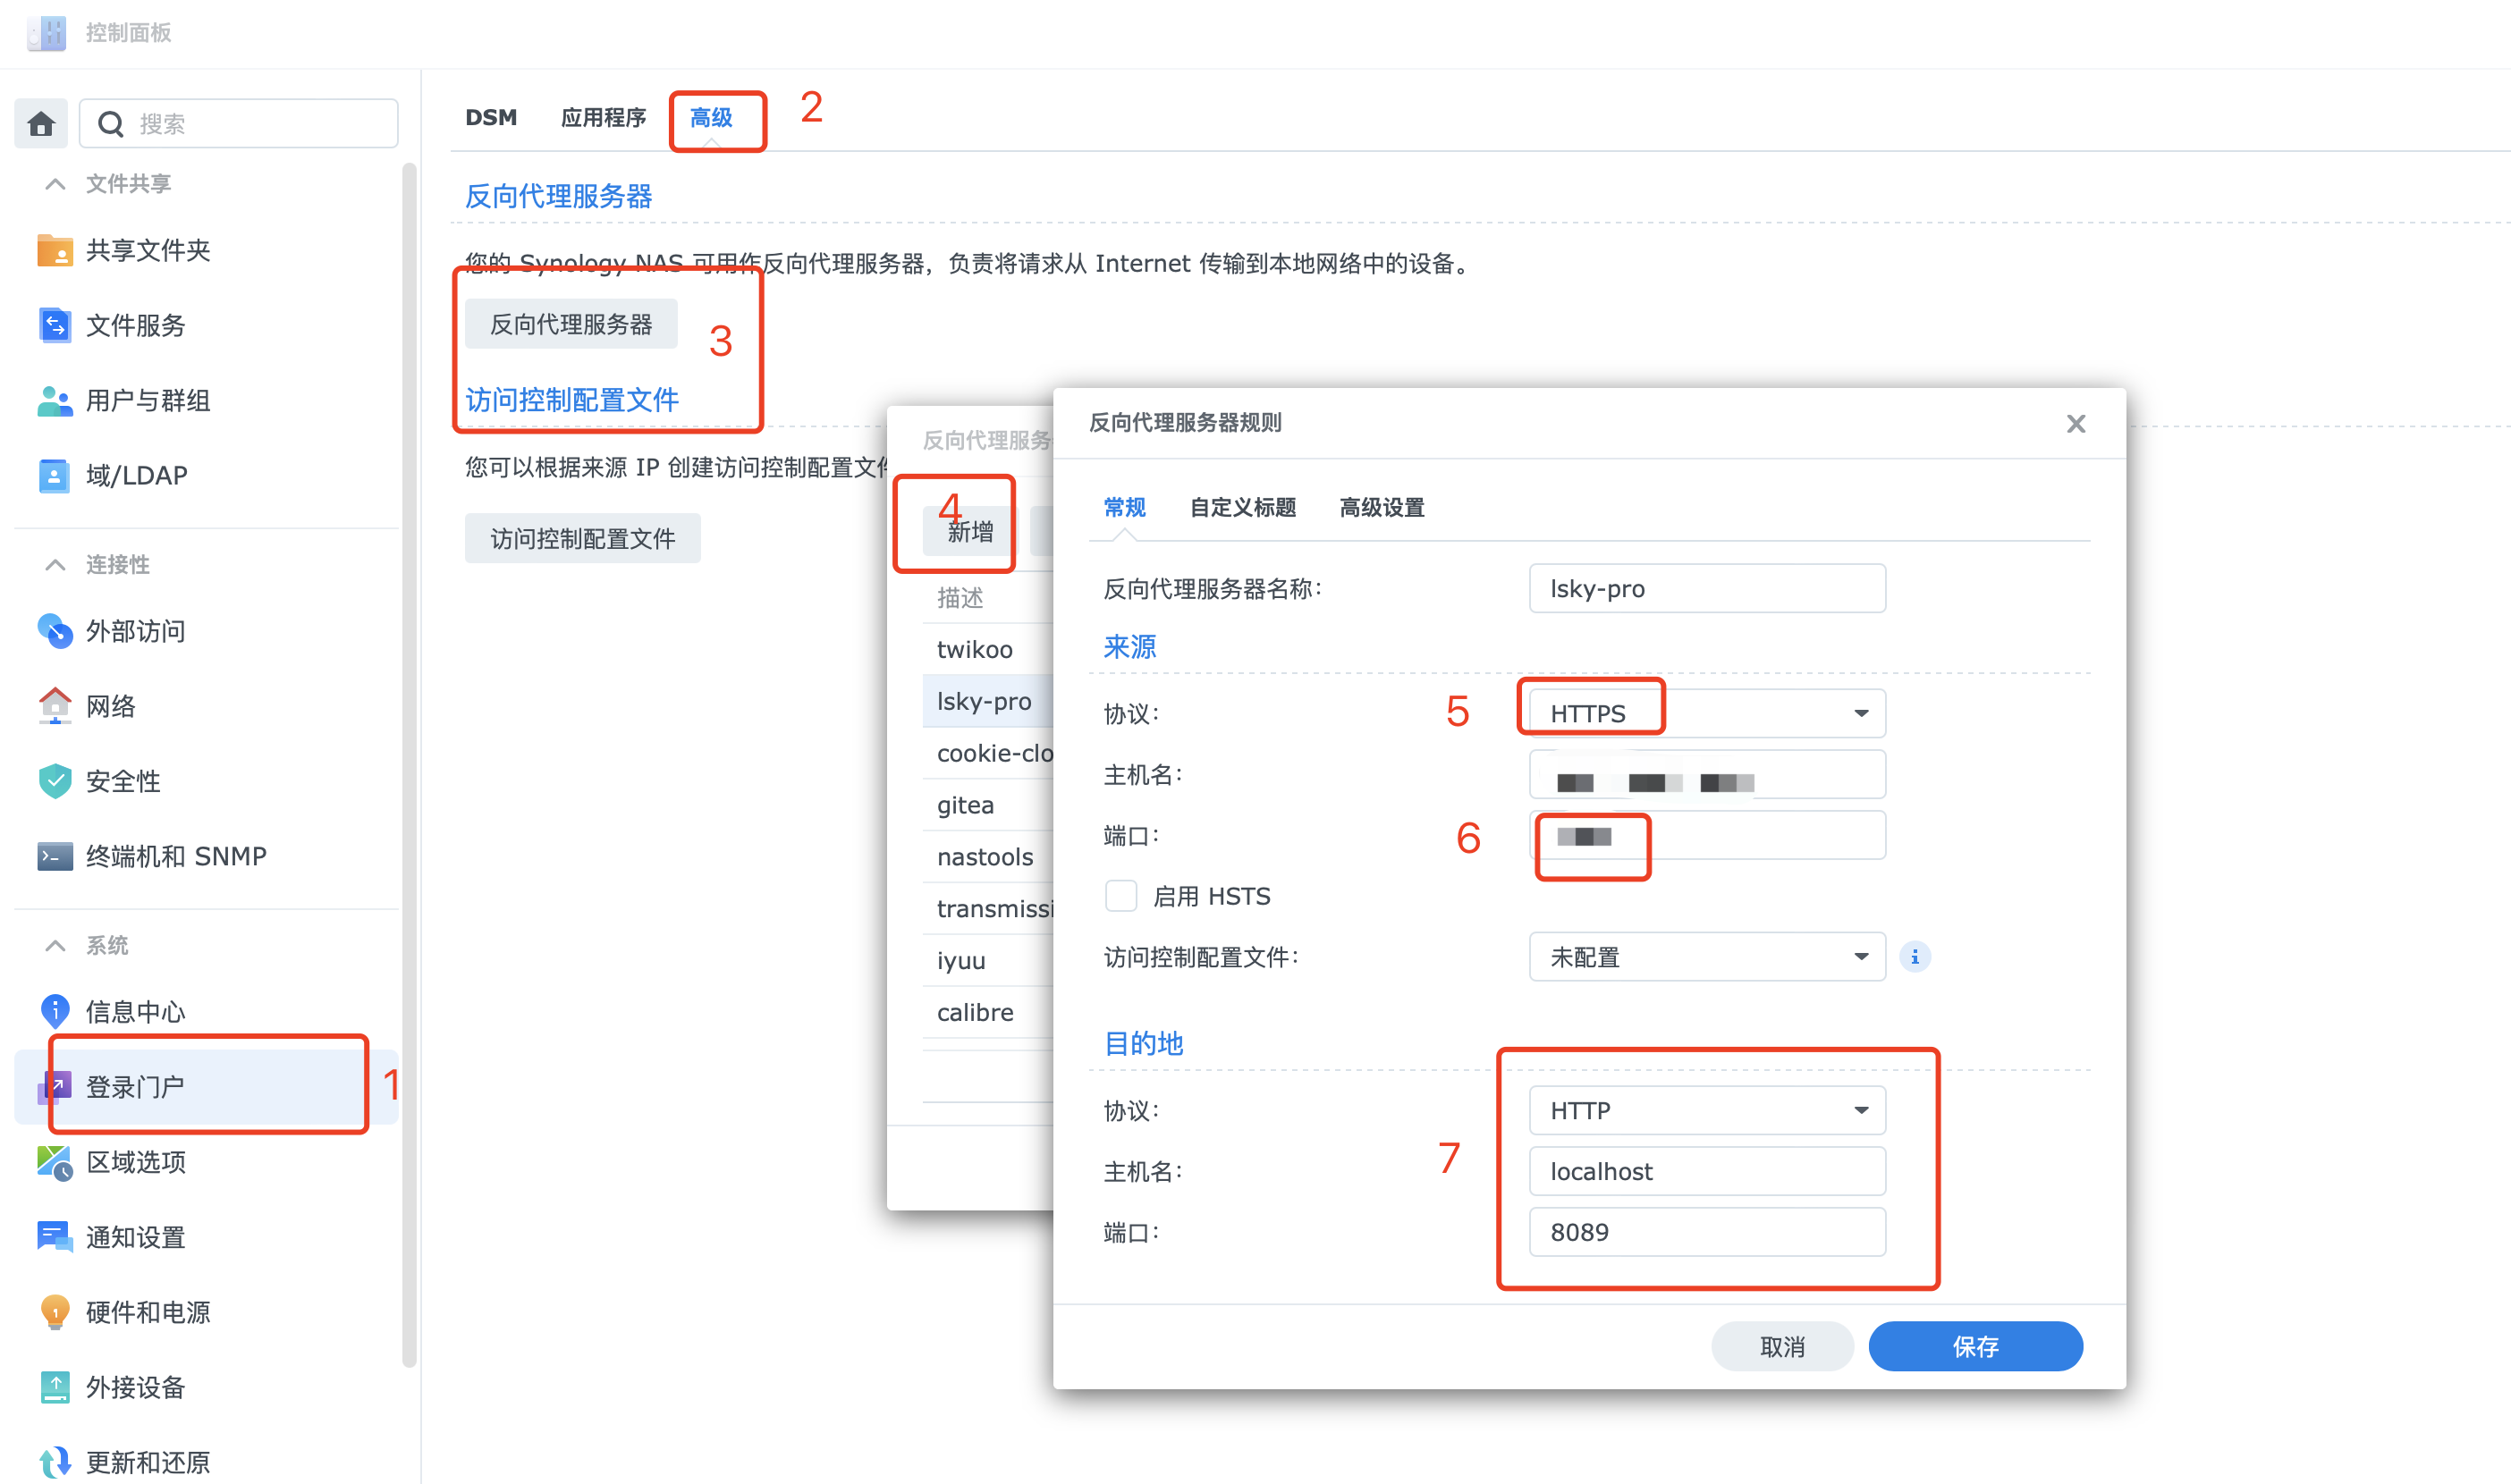Collapse the 文件共享 sidebar section
Screen dimensions: 2511x1484
56,184
